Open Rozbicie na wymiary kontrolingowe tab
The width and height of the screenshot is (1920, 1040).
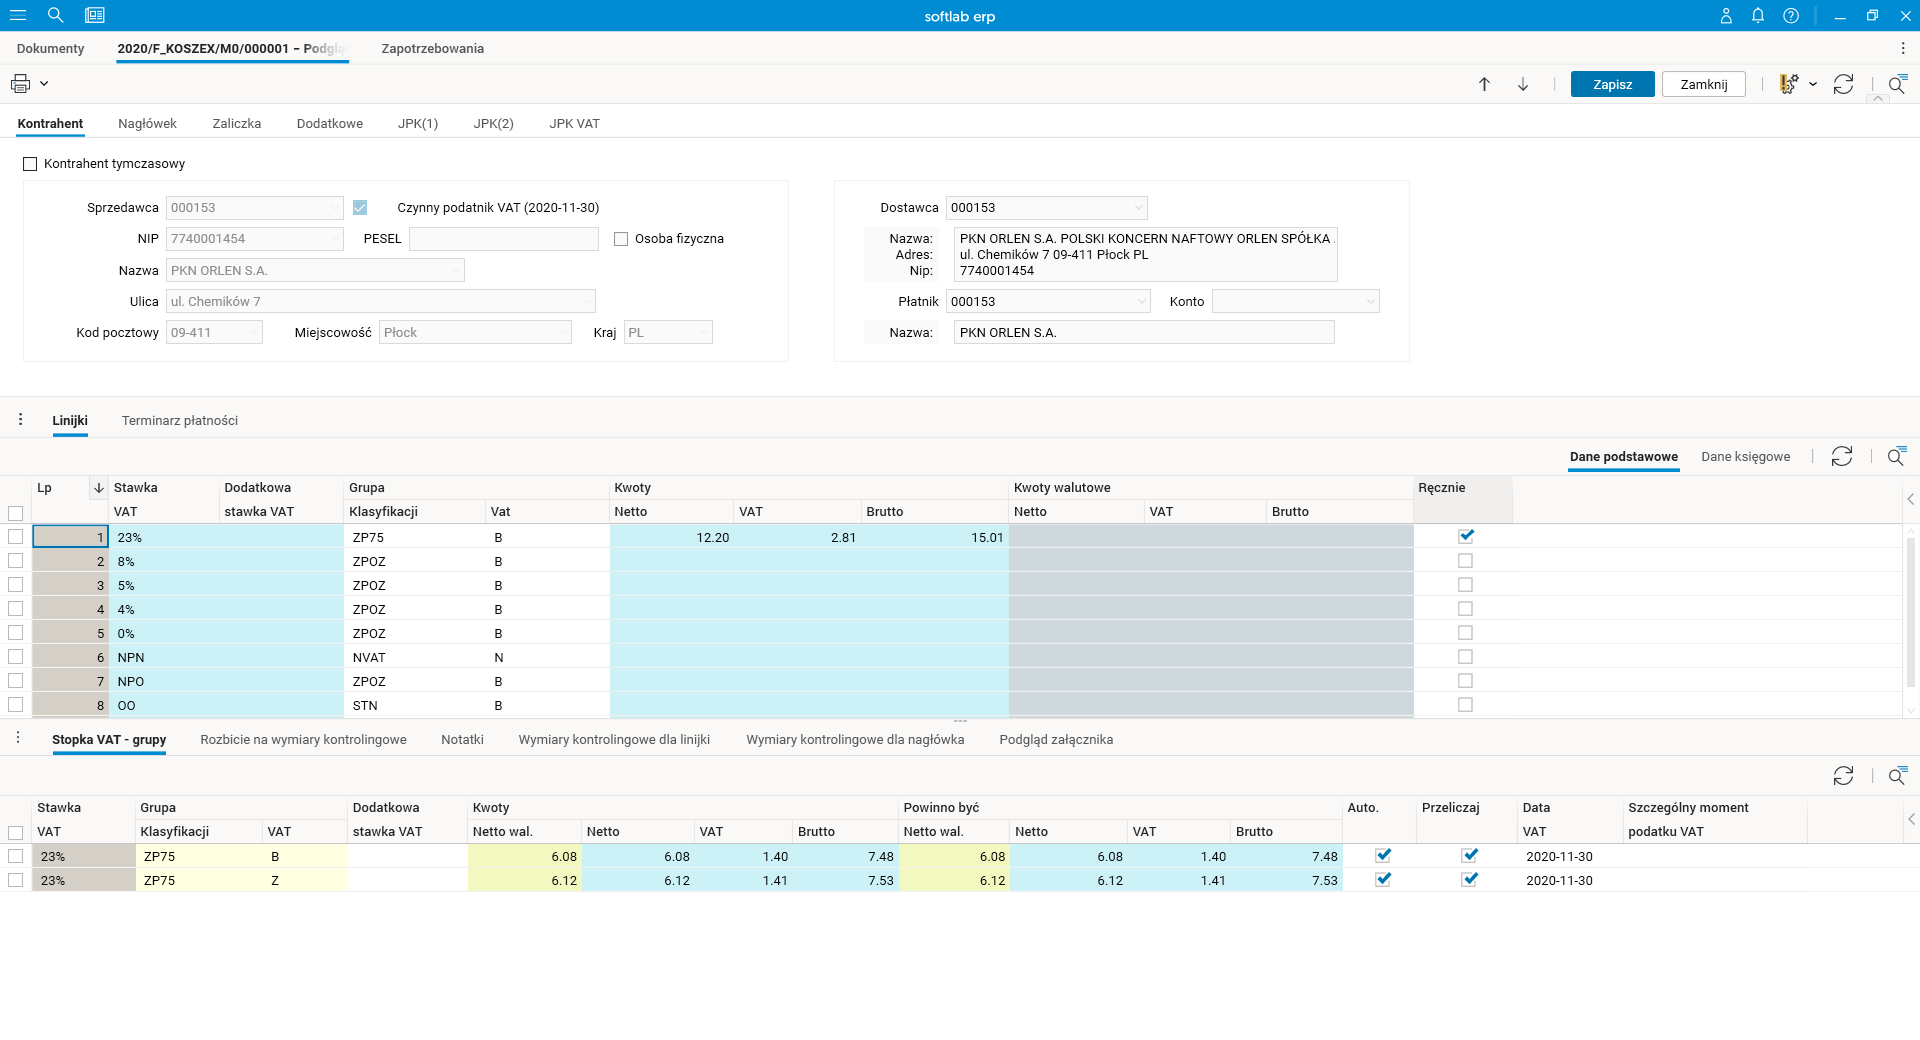[x=303, y=740]
